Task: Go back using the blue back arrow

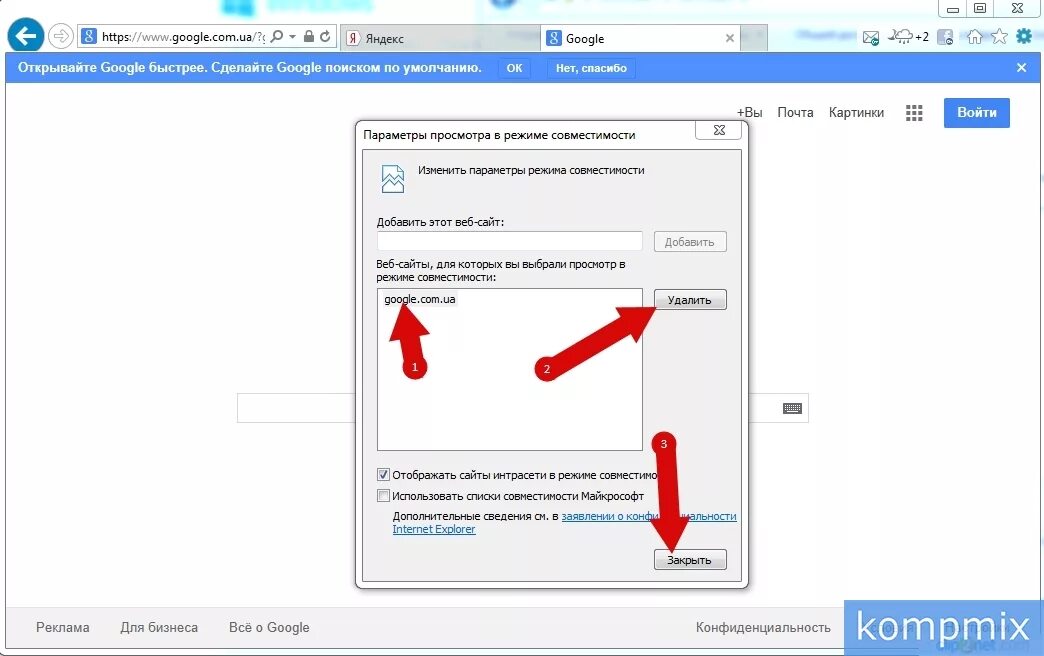Action: point(24,35)
